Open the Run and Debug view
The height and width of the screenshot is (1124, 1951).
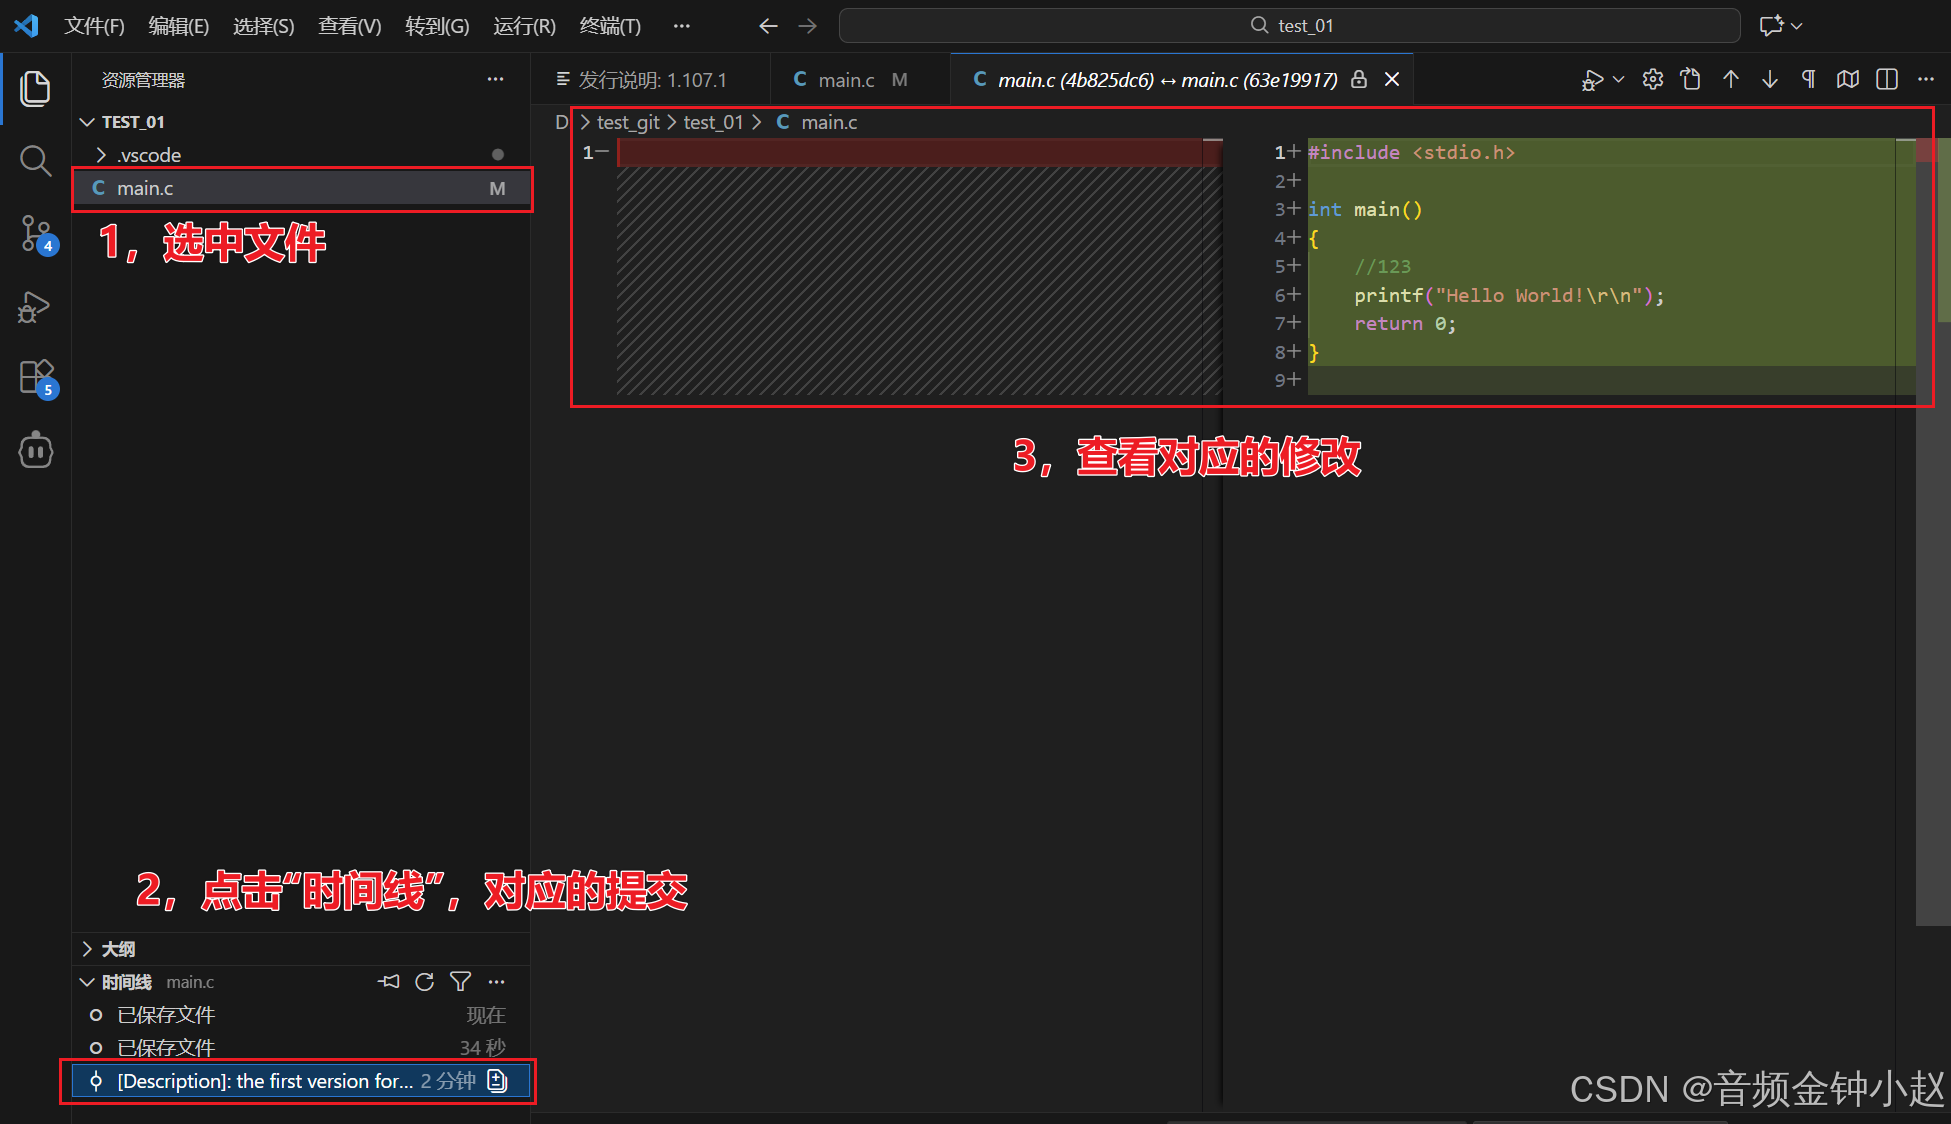35,307
